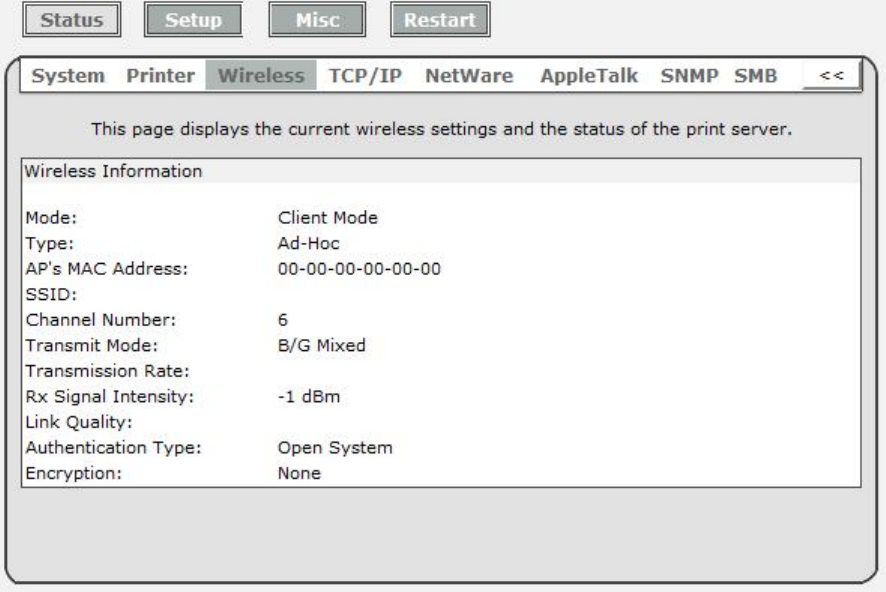Image resolution: width=886 pixels, height=592 pixels.
Task: Switch to the System tab
Action: point(68,75)
